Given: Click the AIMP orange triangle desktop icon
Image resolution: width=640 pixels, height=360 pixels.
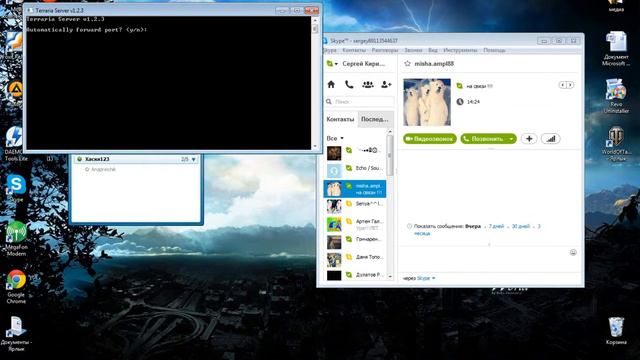Looking at the screenshot, I should [x=16, y=89].
